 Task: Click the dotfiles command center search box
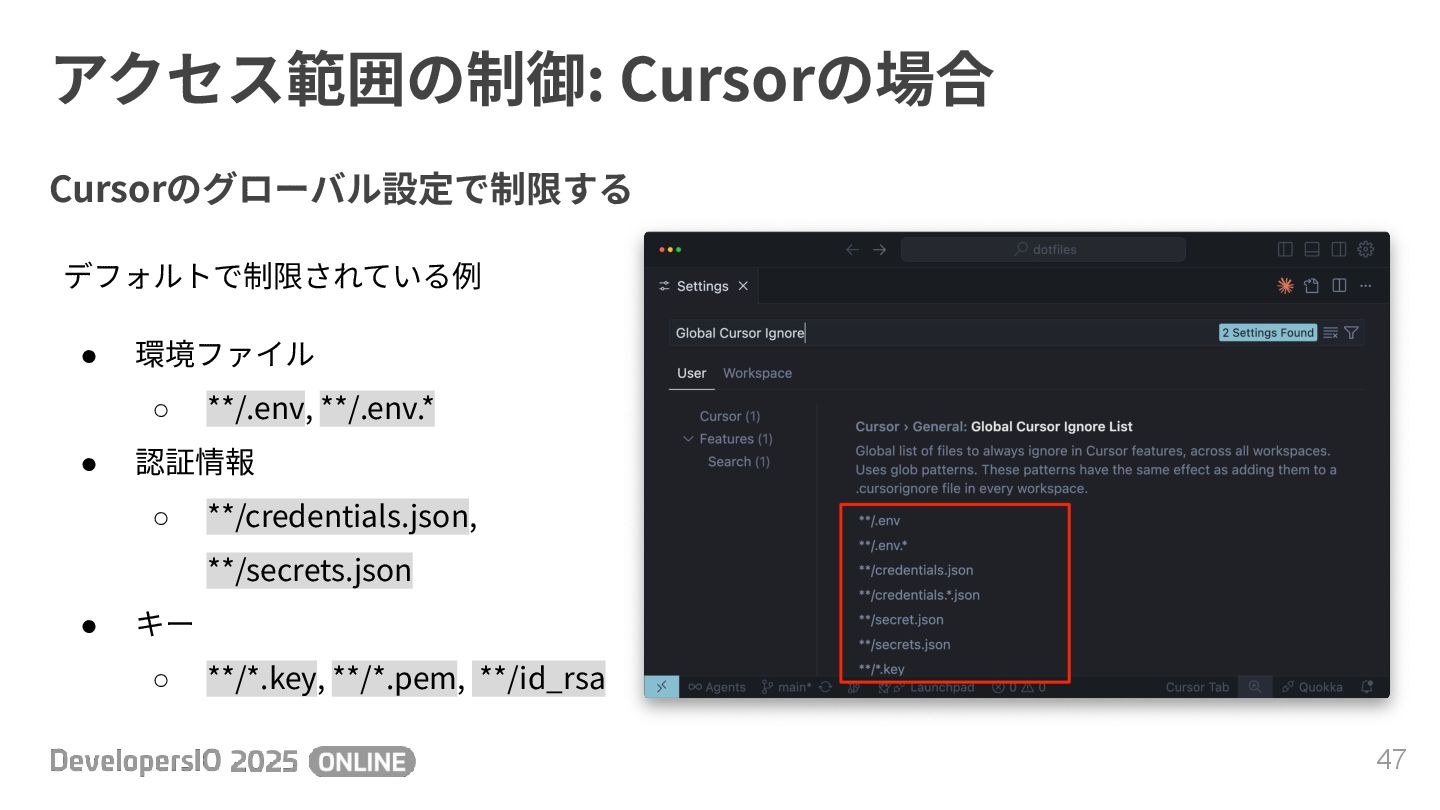[1043, 250]
